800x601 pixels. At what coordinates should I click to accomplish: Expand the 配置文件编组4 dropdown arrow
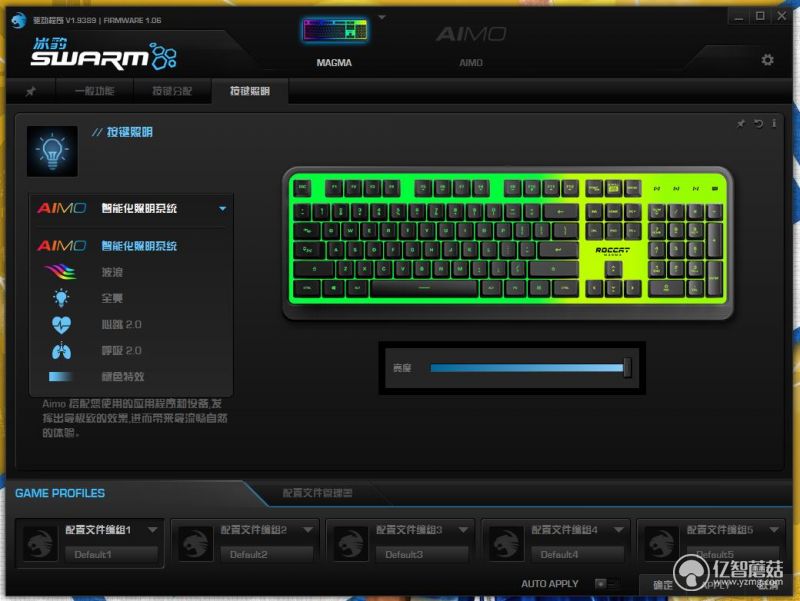619,530
